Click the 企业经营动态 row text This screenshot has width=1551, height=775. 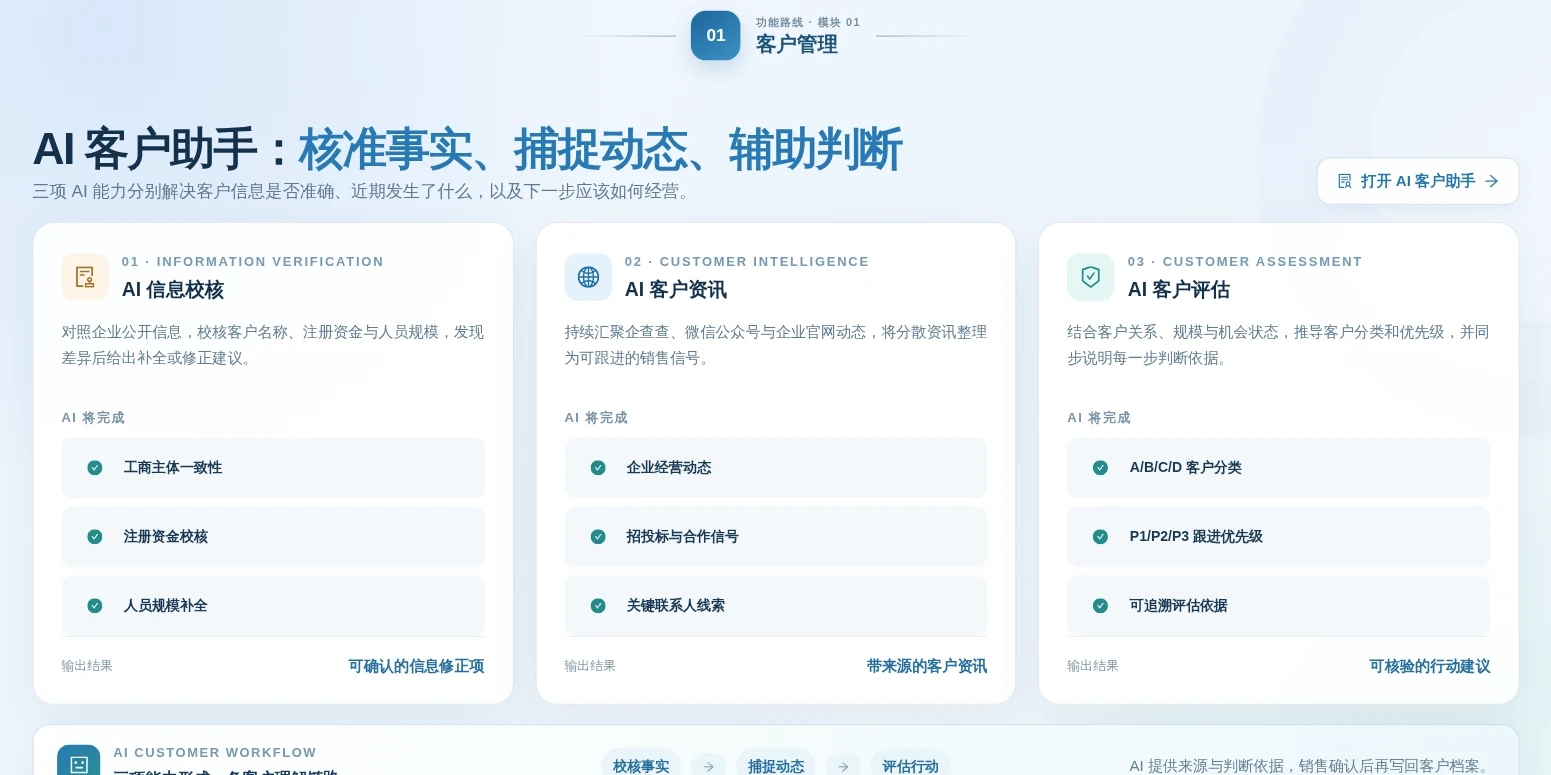669,468
